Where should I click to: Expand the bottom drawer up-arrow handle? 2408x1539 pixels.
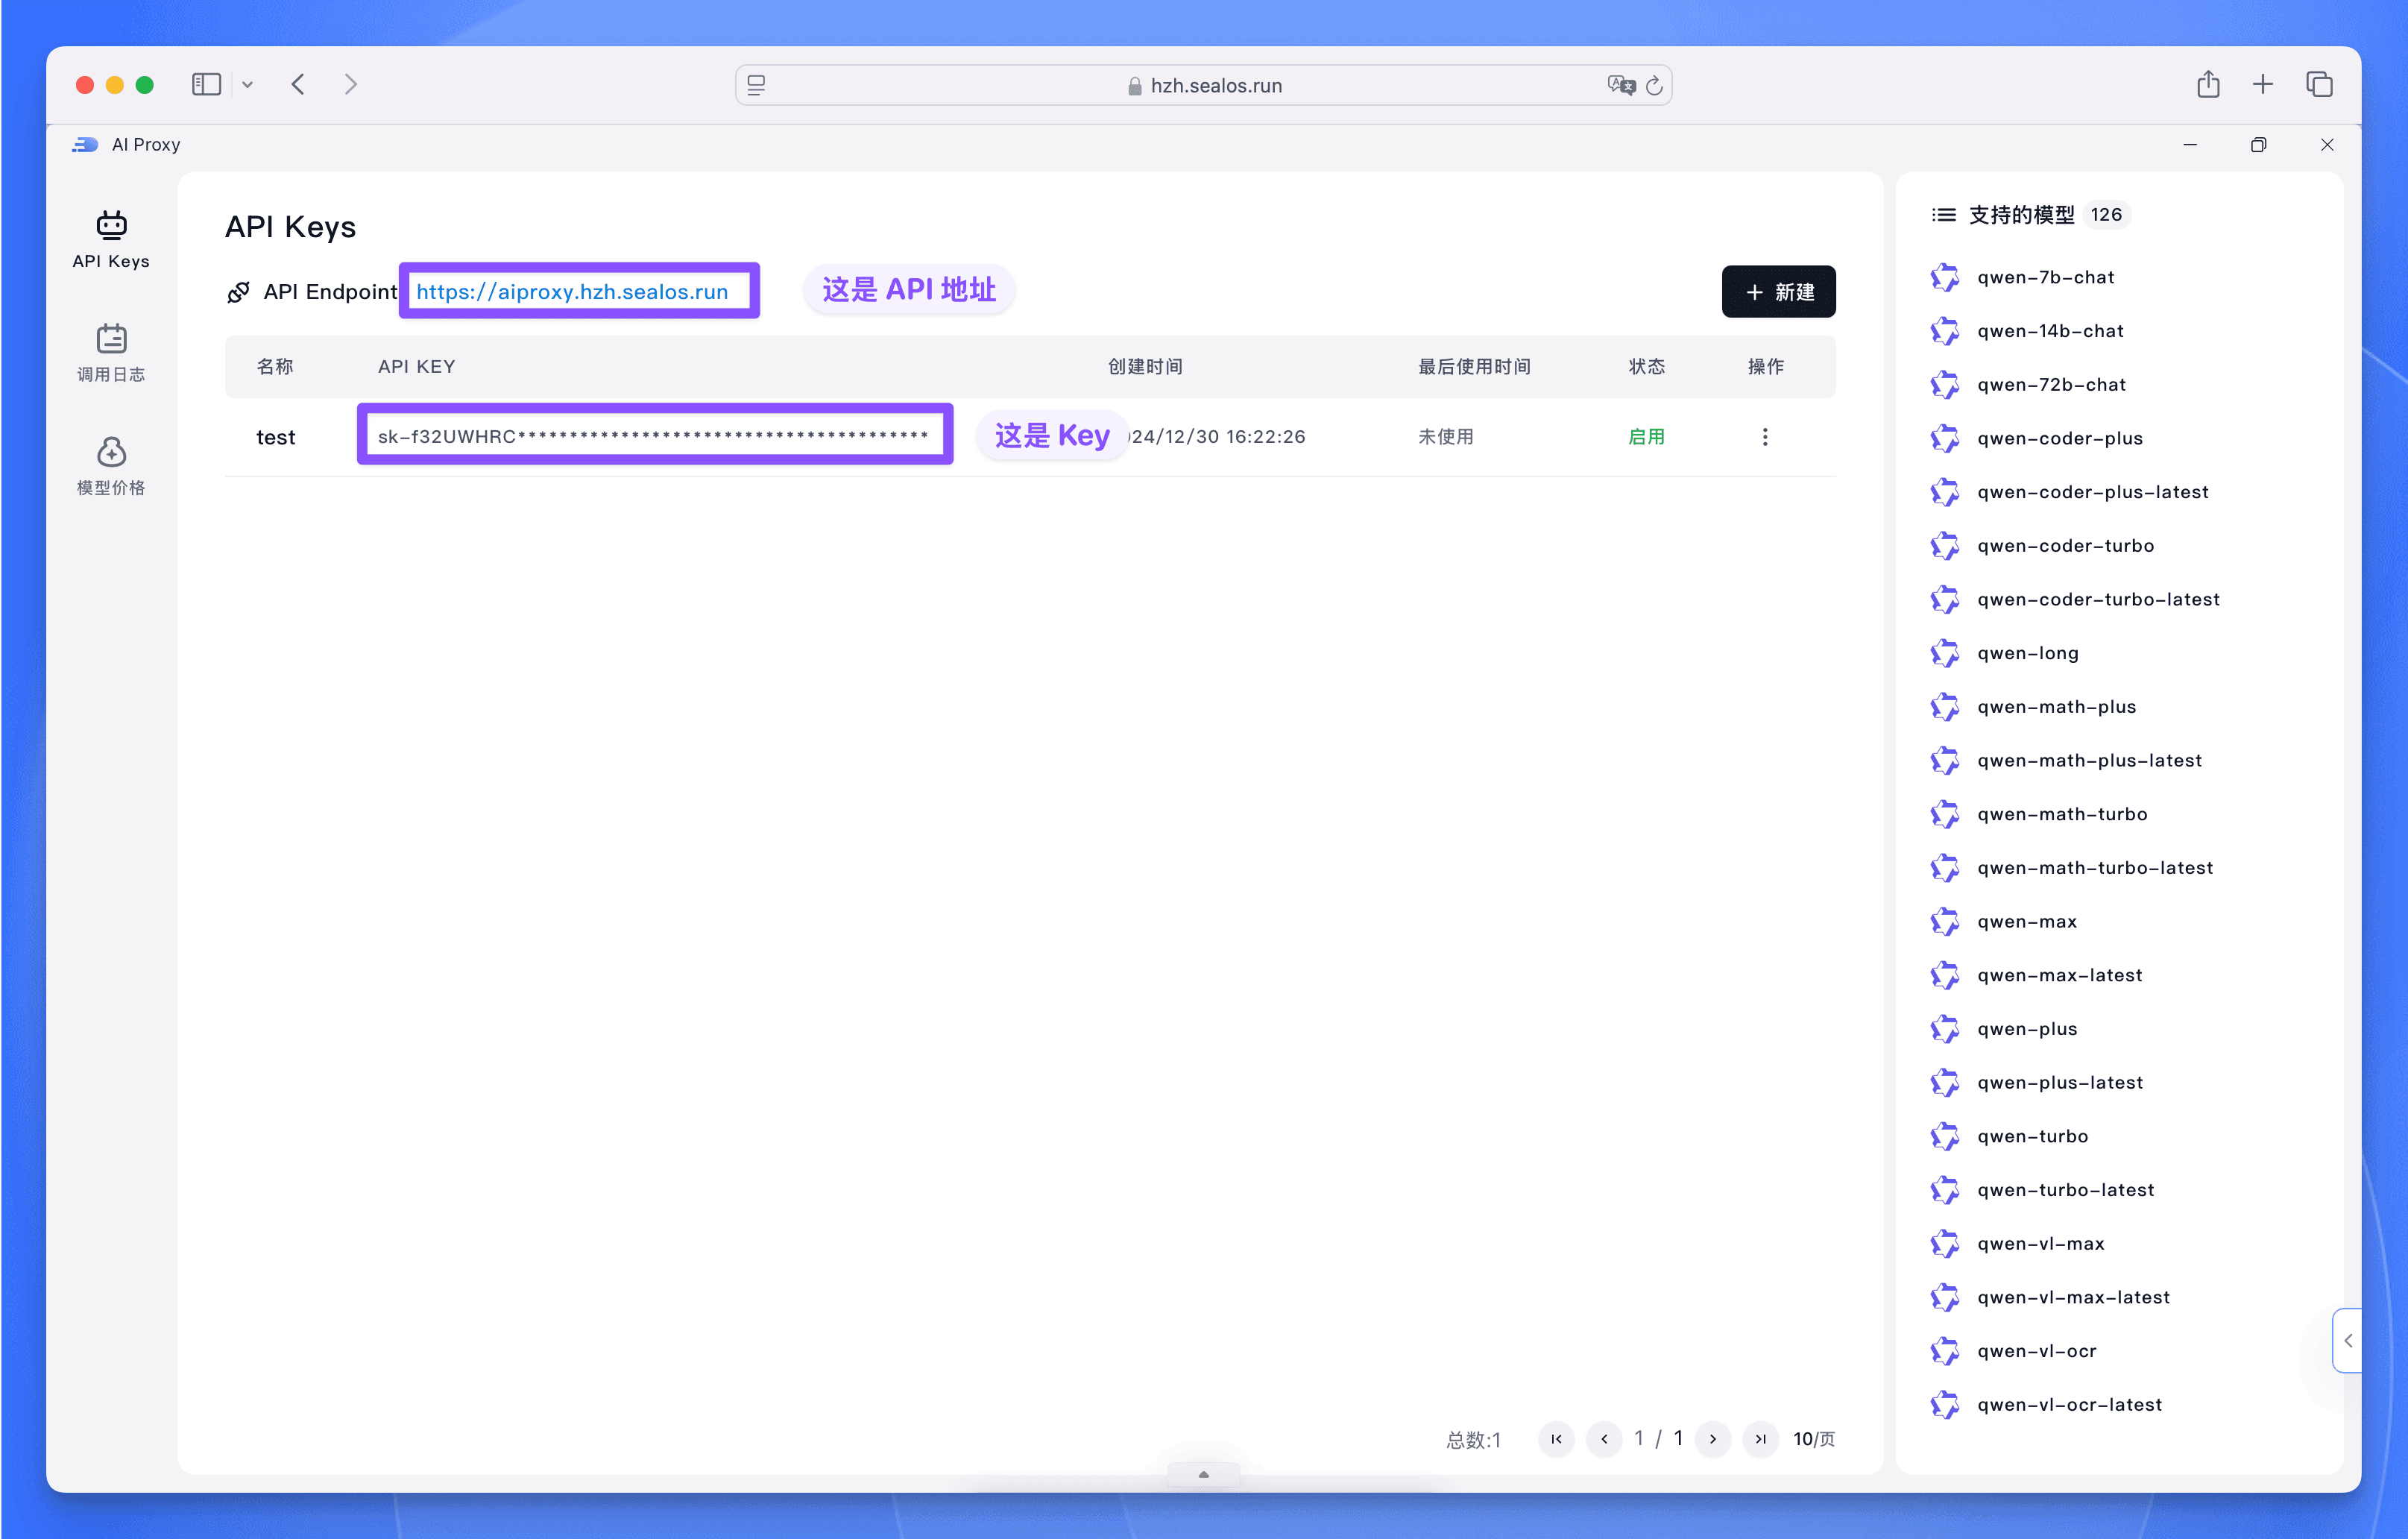1203,1474
